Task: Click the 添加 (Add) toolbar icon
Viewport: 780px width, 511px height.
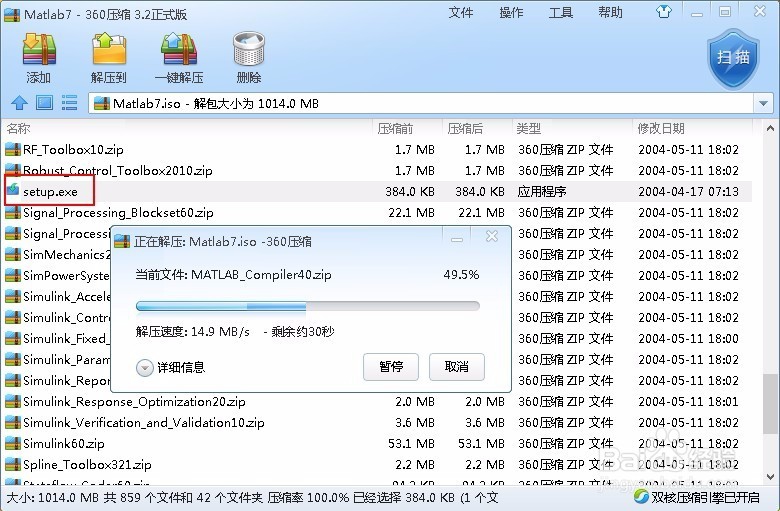Action: pos(39,50)
